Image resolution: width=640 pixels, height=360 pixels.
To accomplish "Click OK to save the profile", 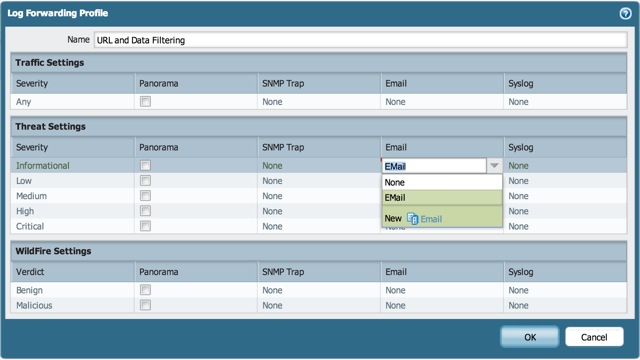I will (x=530, y=337).
